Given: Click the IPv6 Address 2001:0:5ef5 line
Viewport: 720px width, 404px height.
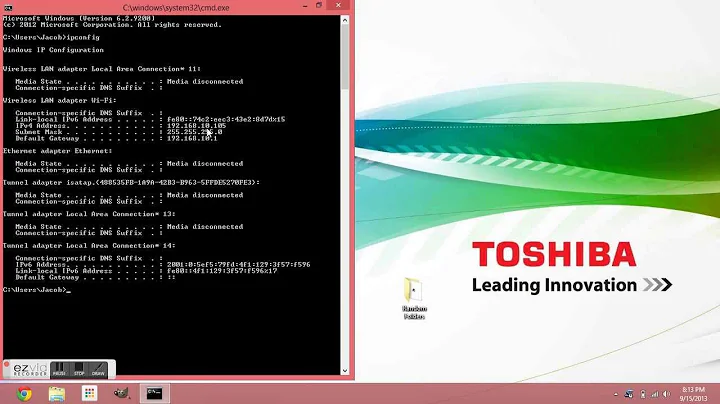Looking at the screenshot, I should (163, 265).
